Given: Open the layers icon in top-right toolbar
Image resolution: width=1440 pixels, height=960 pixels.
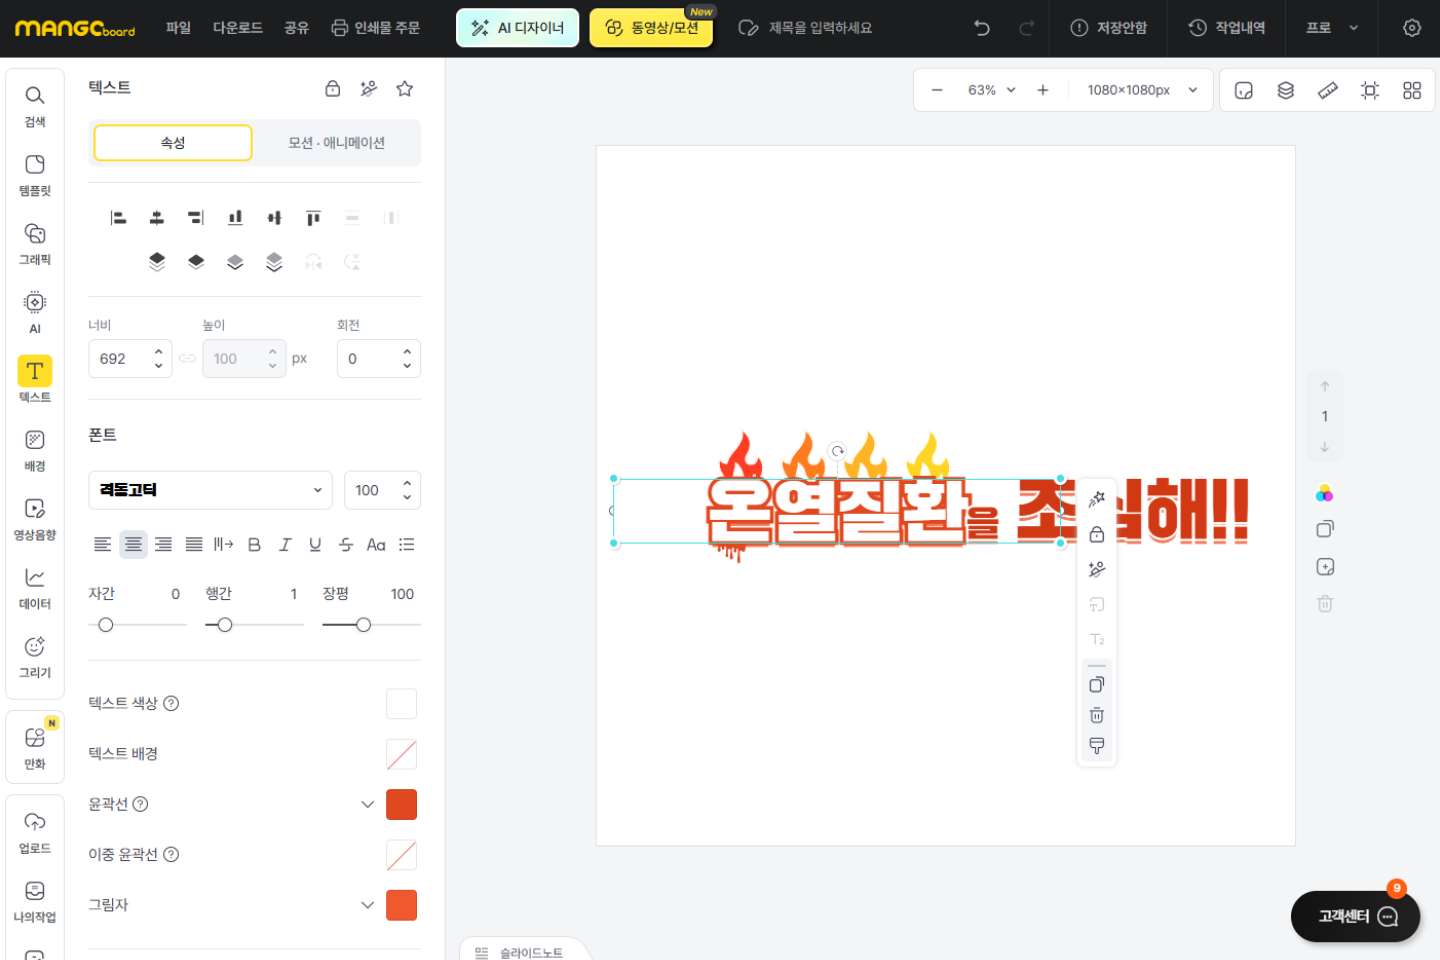Looking at the screenshot, I should point(1286,91).
